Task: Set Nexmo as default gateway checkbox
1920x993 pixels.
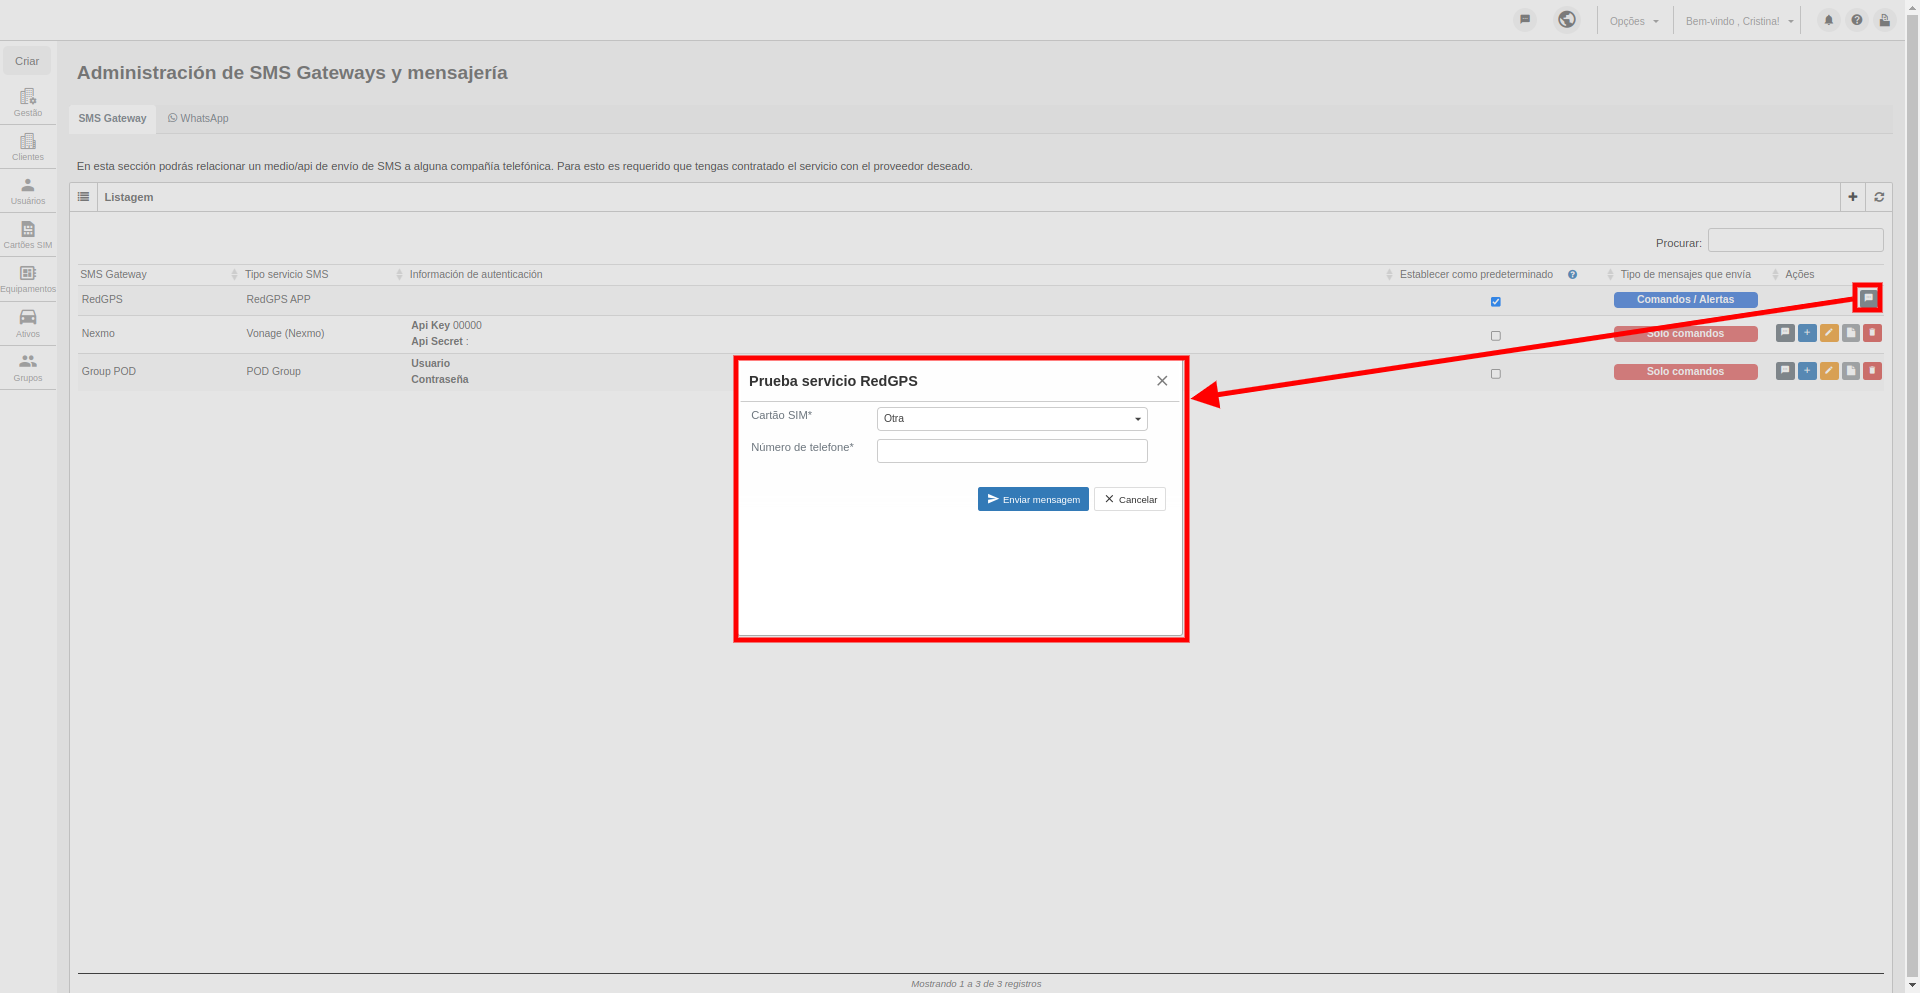Action: (1495, 335)
